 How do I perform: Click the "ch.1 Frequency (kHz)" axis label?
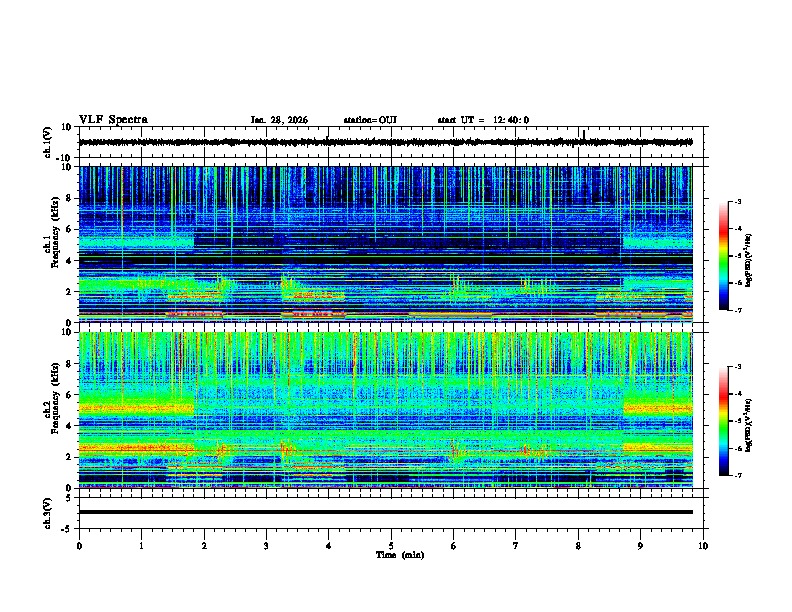52,233
